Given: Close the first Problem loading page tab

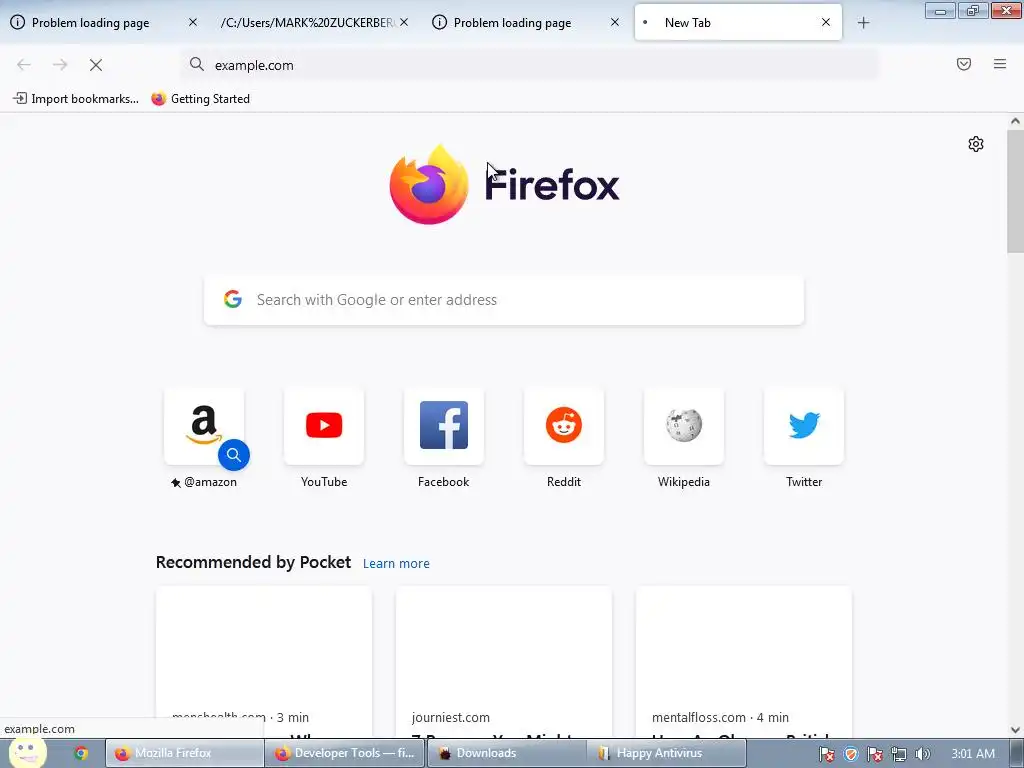Looking at the screenshot, I should [193, 22].
